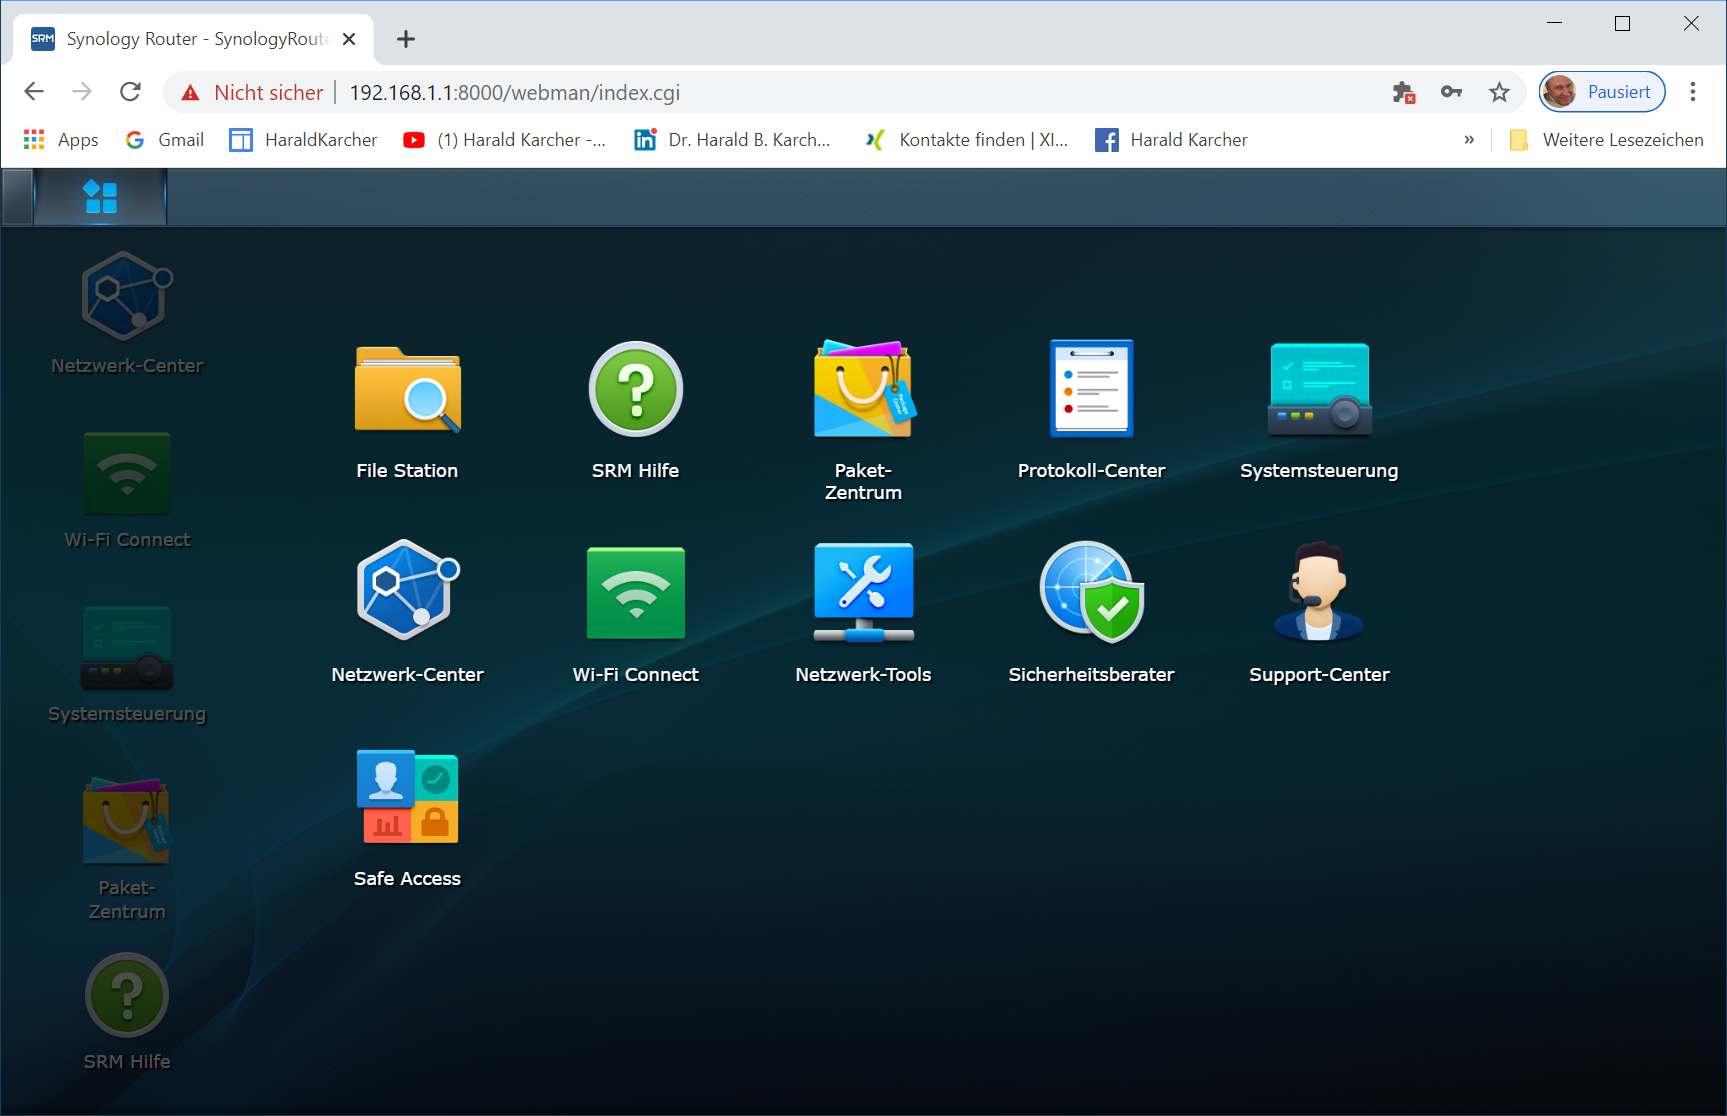The width and height of the screenshot is (1727, 1116).
Task: Open the browser extensions menu
Action: click(1403, 92)
